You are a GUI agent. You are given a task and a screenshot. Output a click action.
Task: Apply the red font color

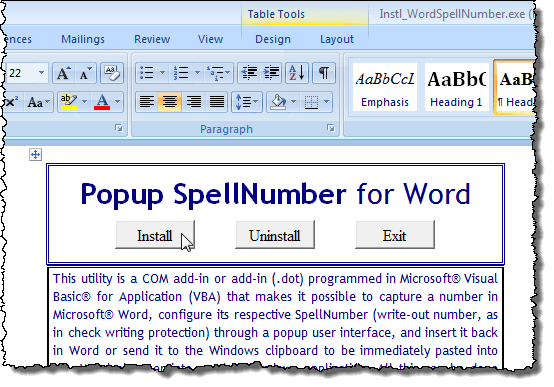click(x=102, y=102)
